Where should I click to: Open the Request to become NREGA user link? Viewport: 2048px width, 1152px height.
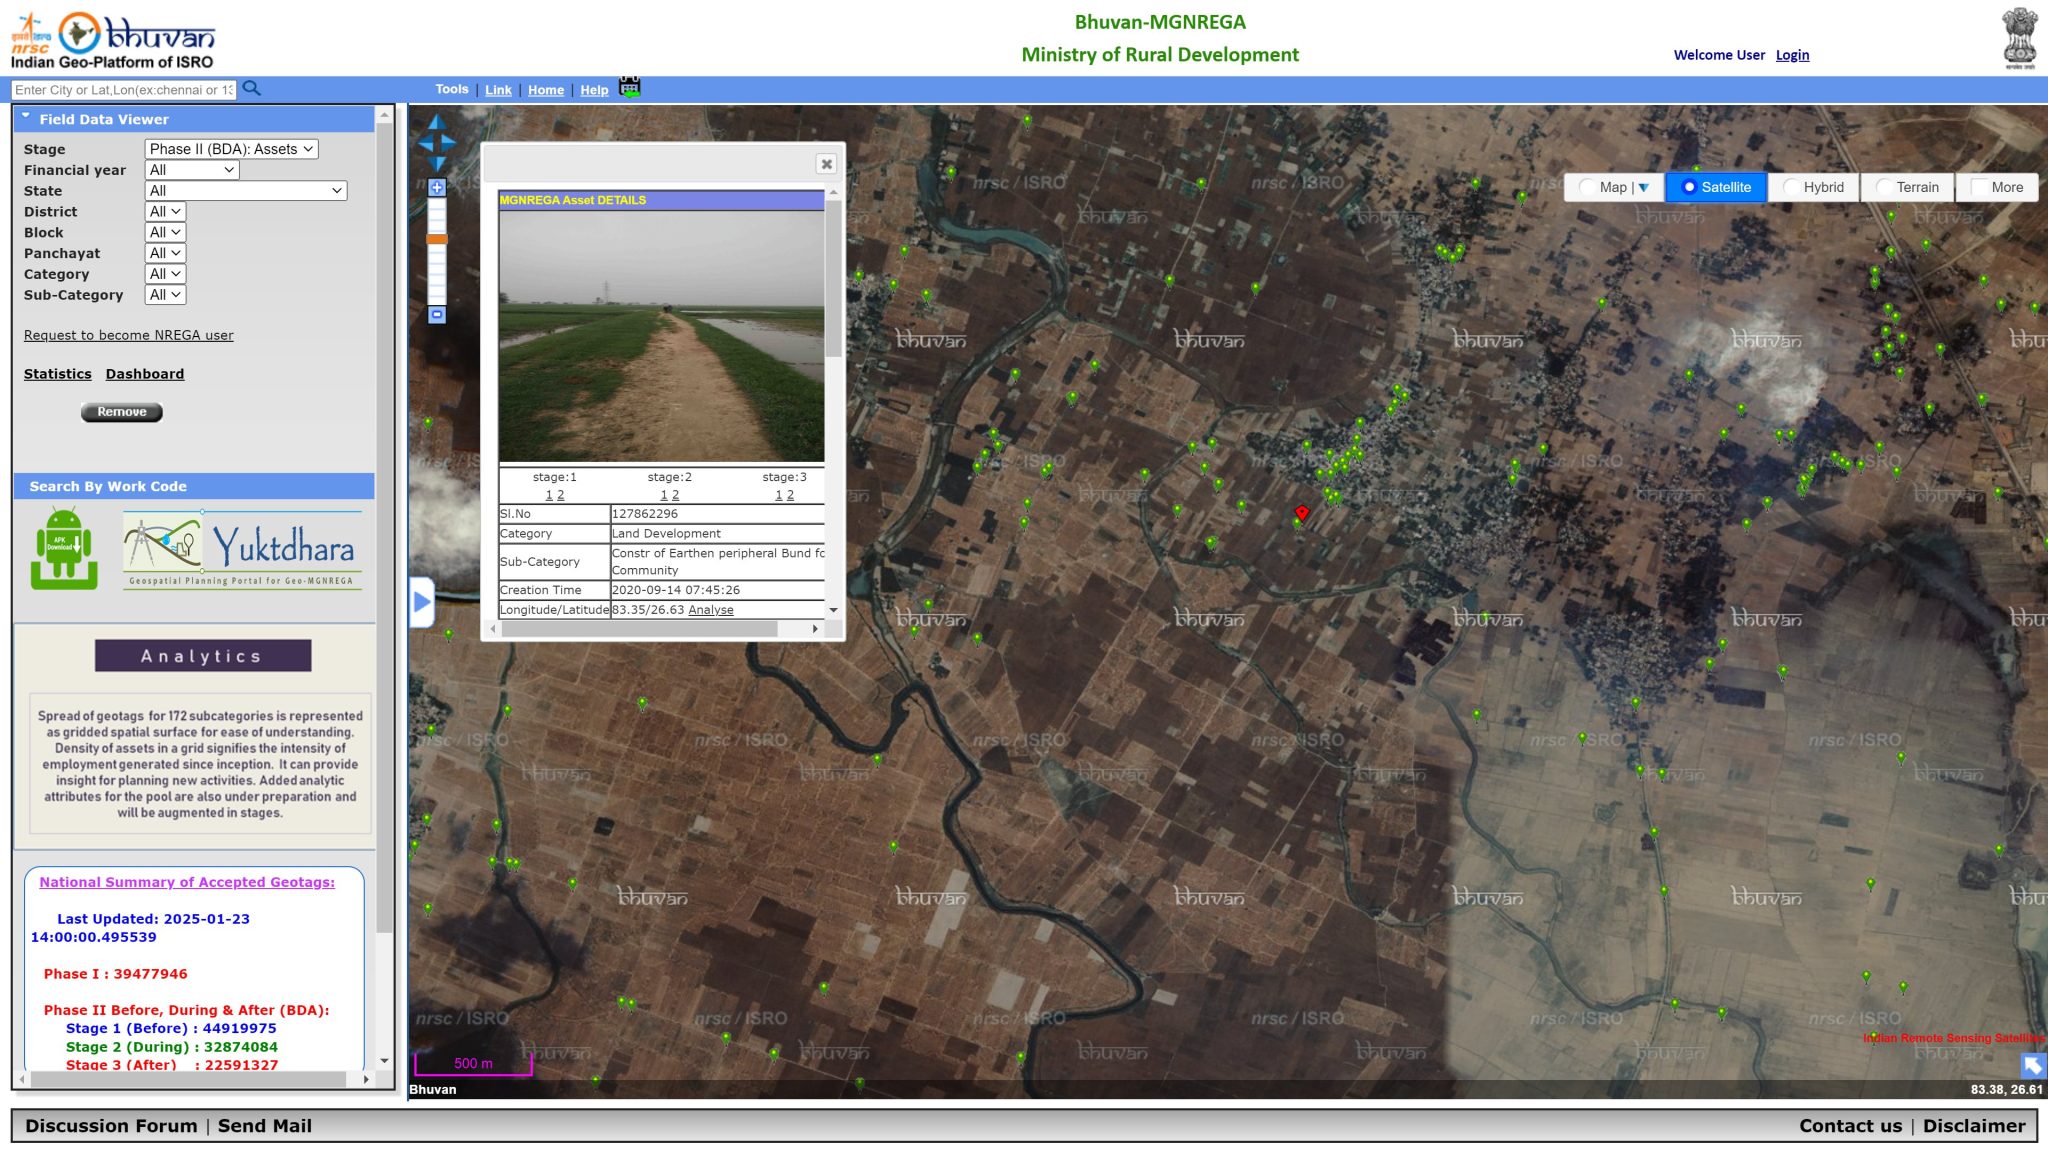pyautogui.click(x=127, y=334)
